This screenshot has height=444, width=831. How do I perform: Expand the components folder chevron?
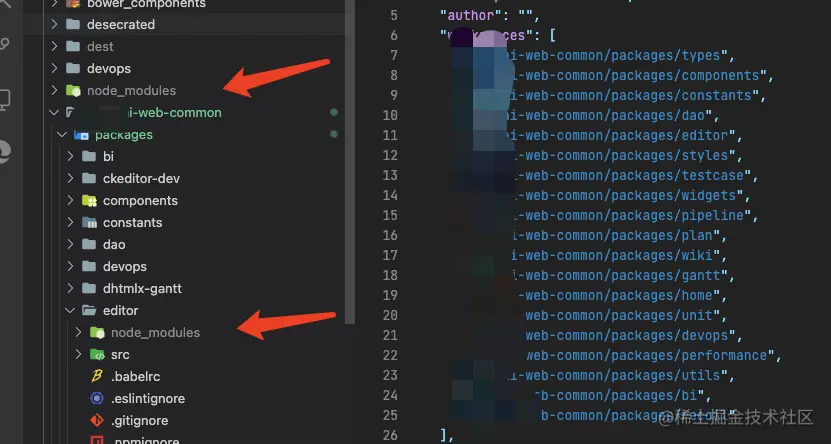(70, 201)
